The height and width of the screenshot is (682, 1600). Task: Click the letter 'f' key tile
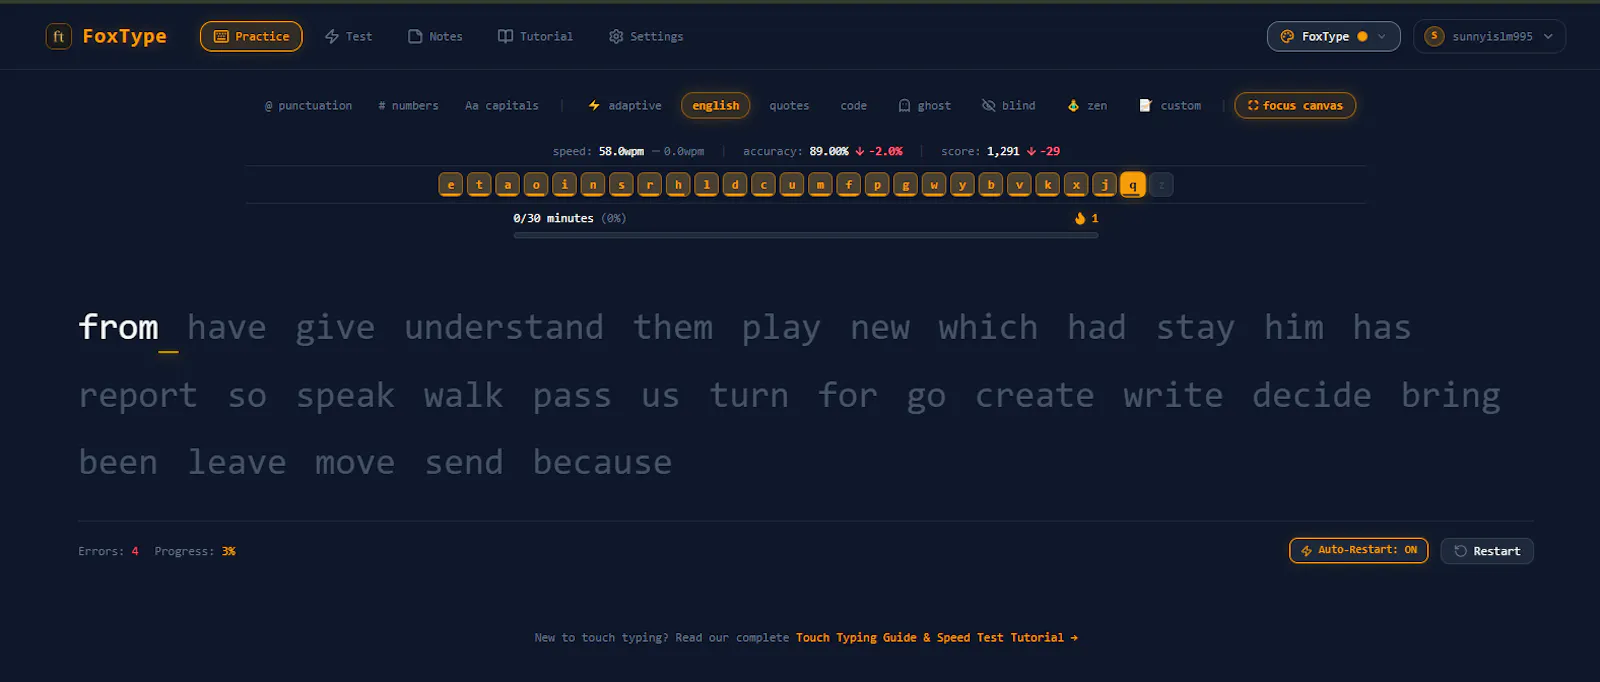[x=849, y=184]
